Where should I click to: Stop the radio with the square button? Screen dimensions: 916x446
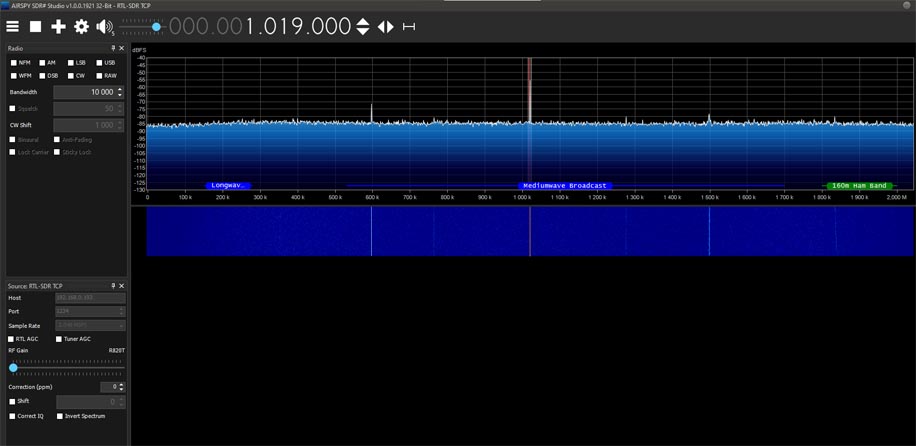(x=35, y=27)
